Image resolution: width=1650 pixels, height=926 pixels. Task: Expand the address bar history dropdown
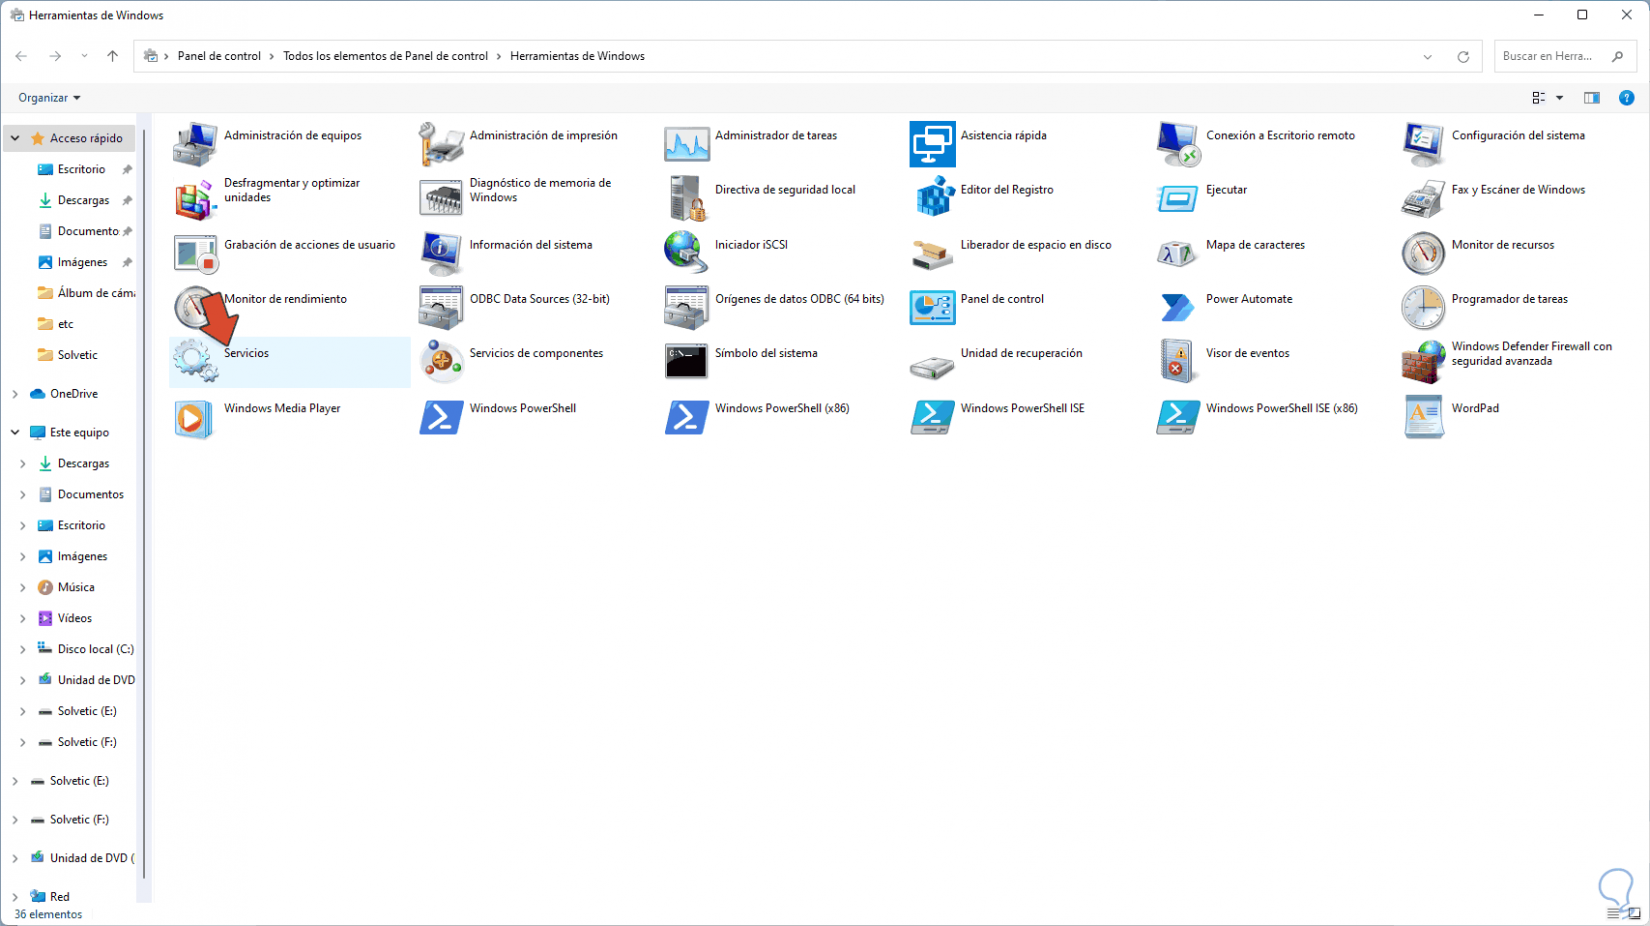point(1428,57)
